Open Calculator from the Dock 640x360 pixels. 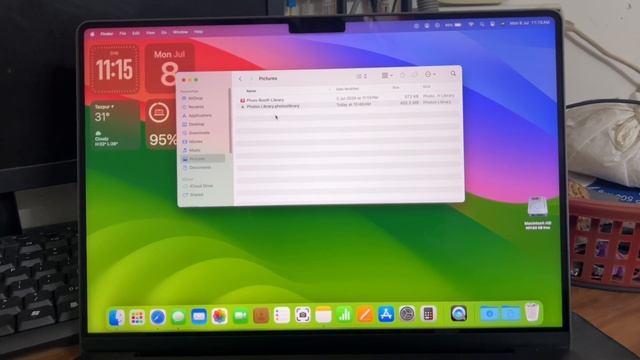428,314
